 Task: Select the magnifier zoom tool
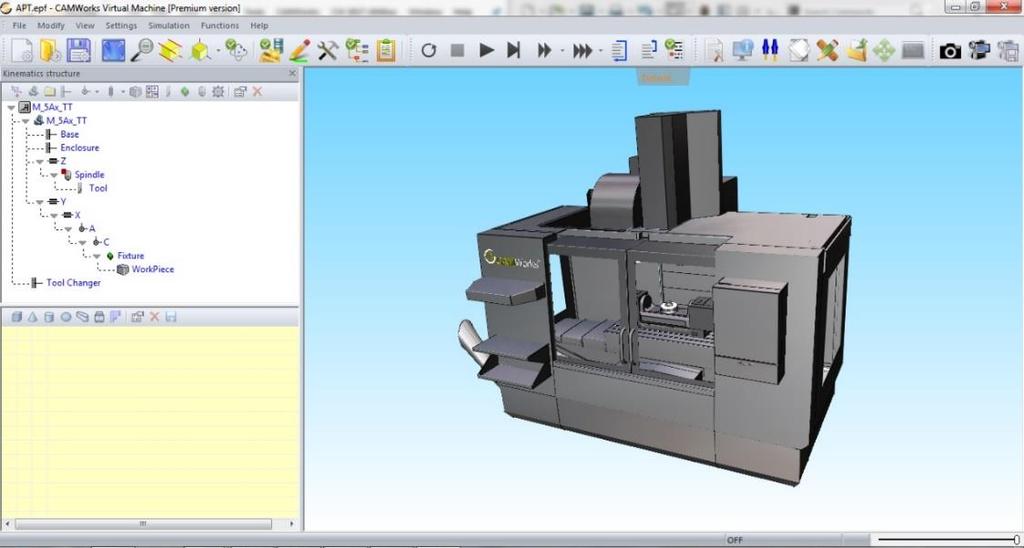point(142,50)
